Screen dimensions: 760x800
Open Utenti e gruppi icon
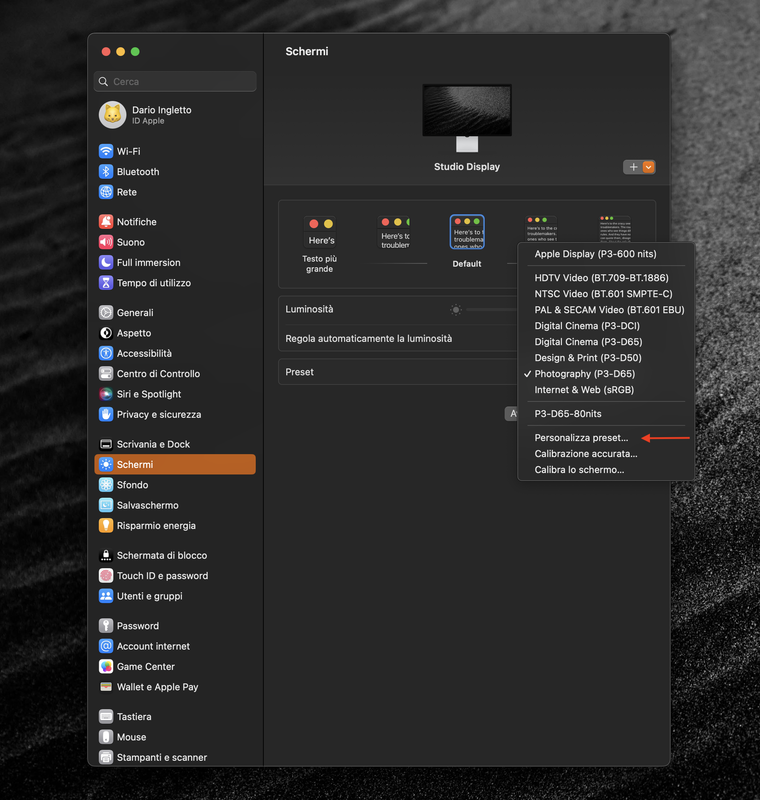[x=106, y=596]
